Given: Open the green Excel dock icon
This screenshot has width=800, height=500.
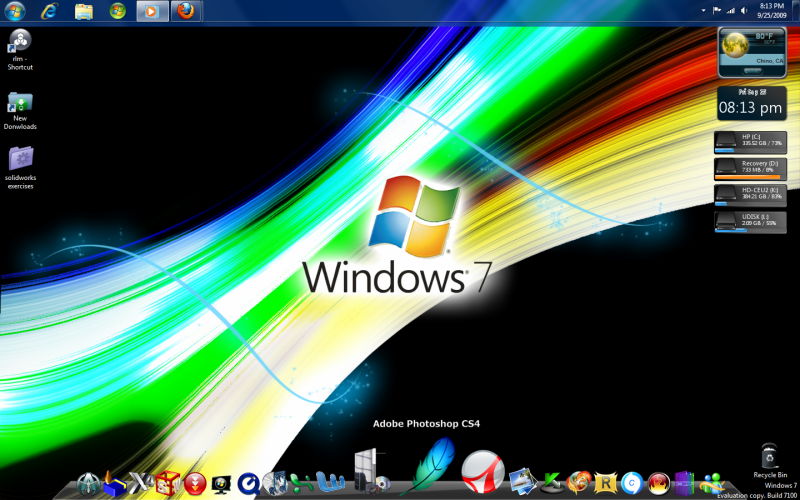Looking at the screenshot, I should point(302,483).
